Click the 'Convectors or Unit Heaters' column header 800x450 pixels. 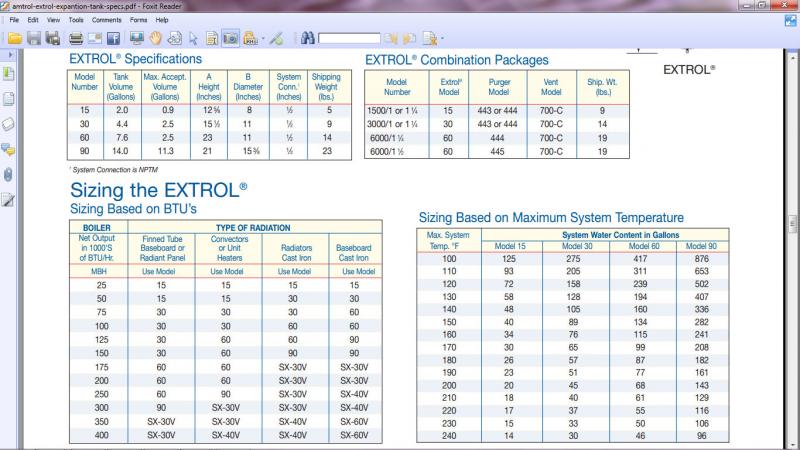point(229,248)
